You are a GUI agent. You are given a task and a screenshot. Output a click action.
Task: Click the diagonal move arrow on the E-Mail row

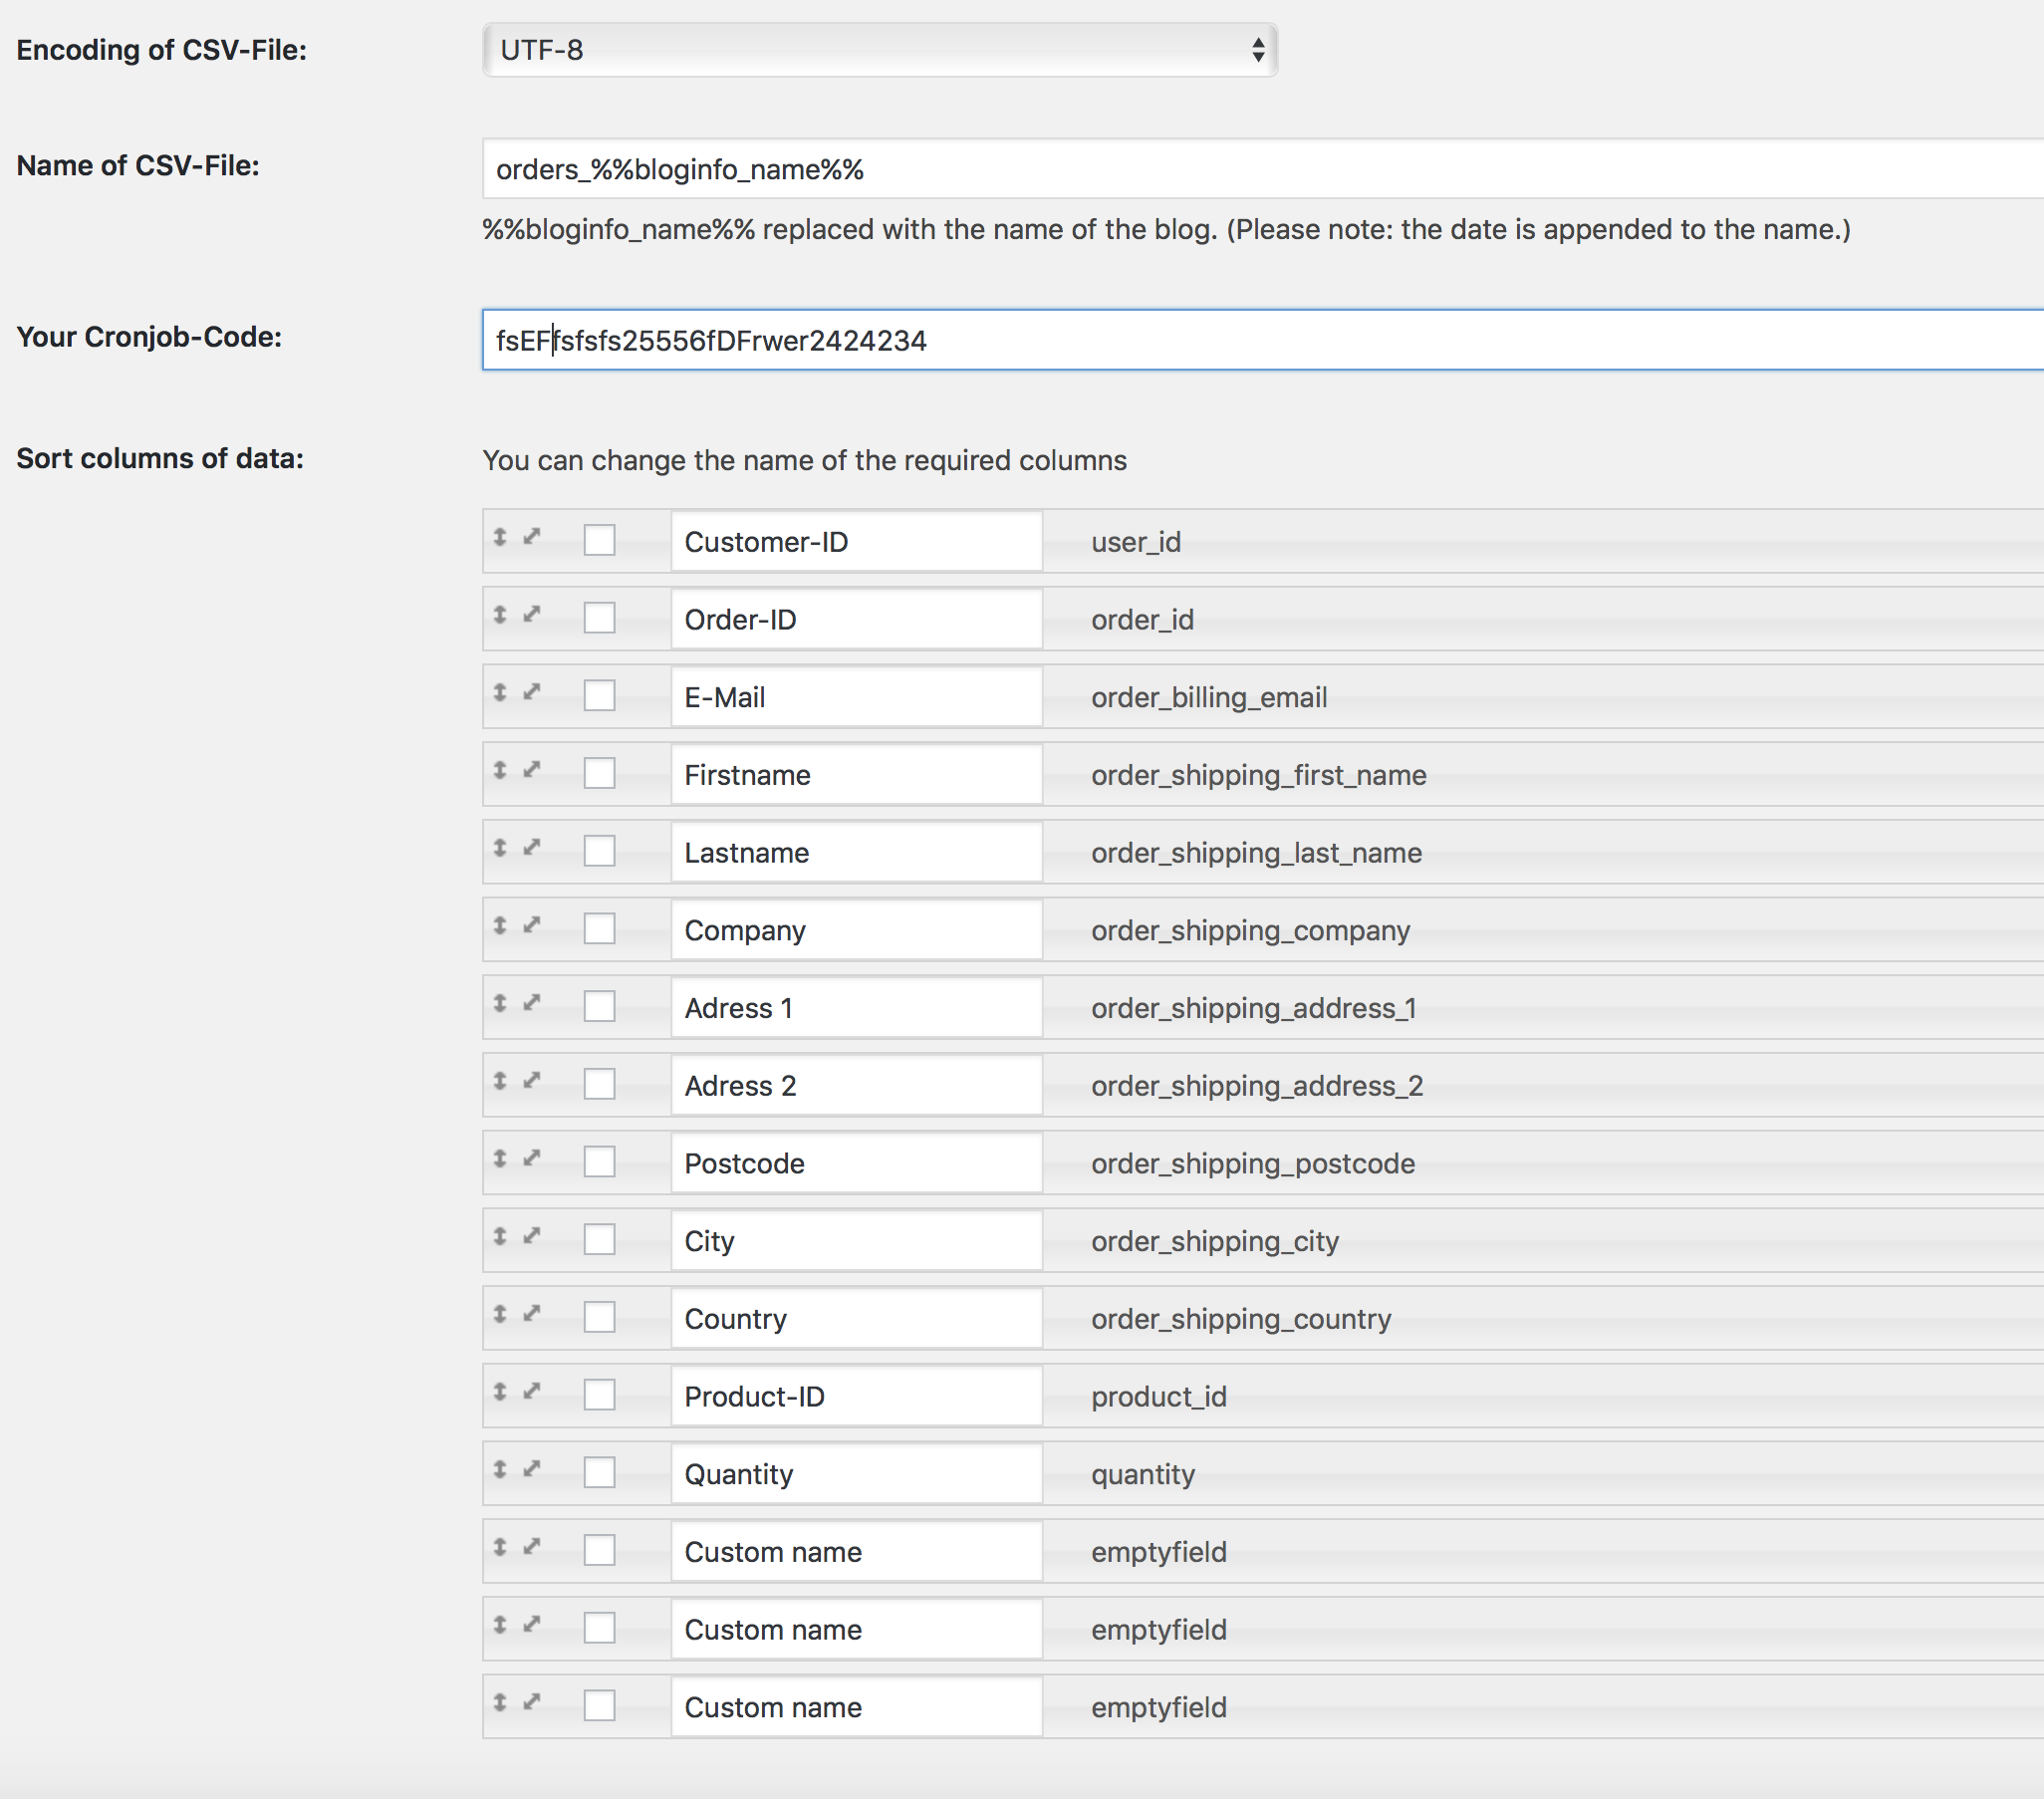point(532,691)
